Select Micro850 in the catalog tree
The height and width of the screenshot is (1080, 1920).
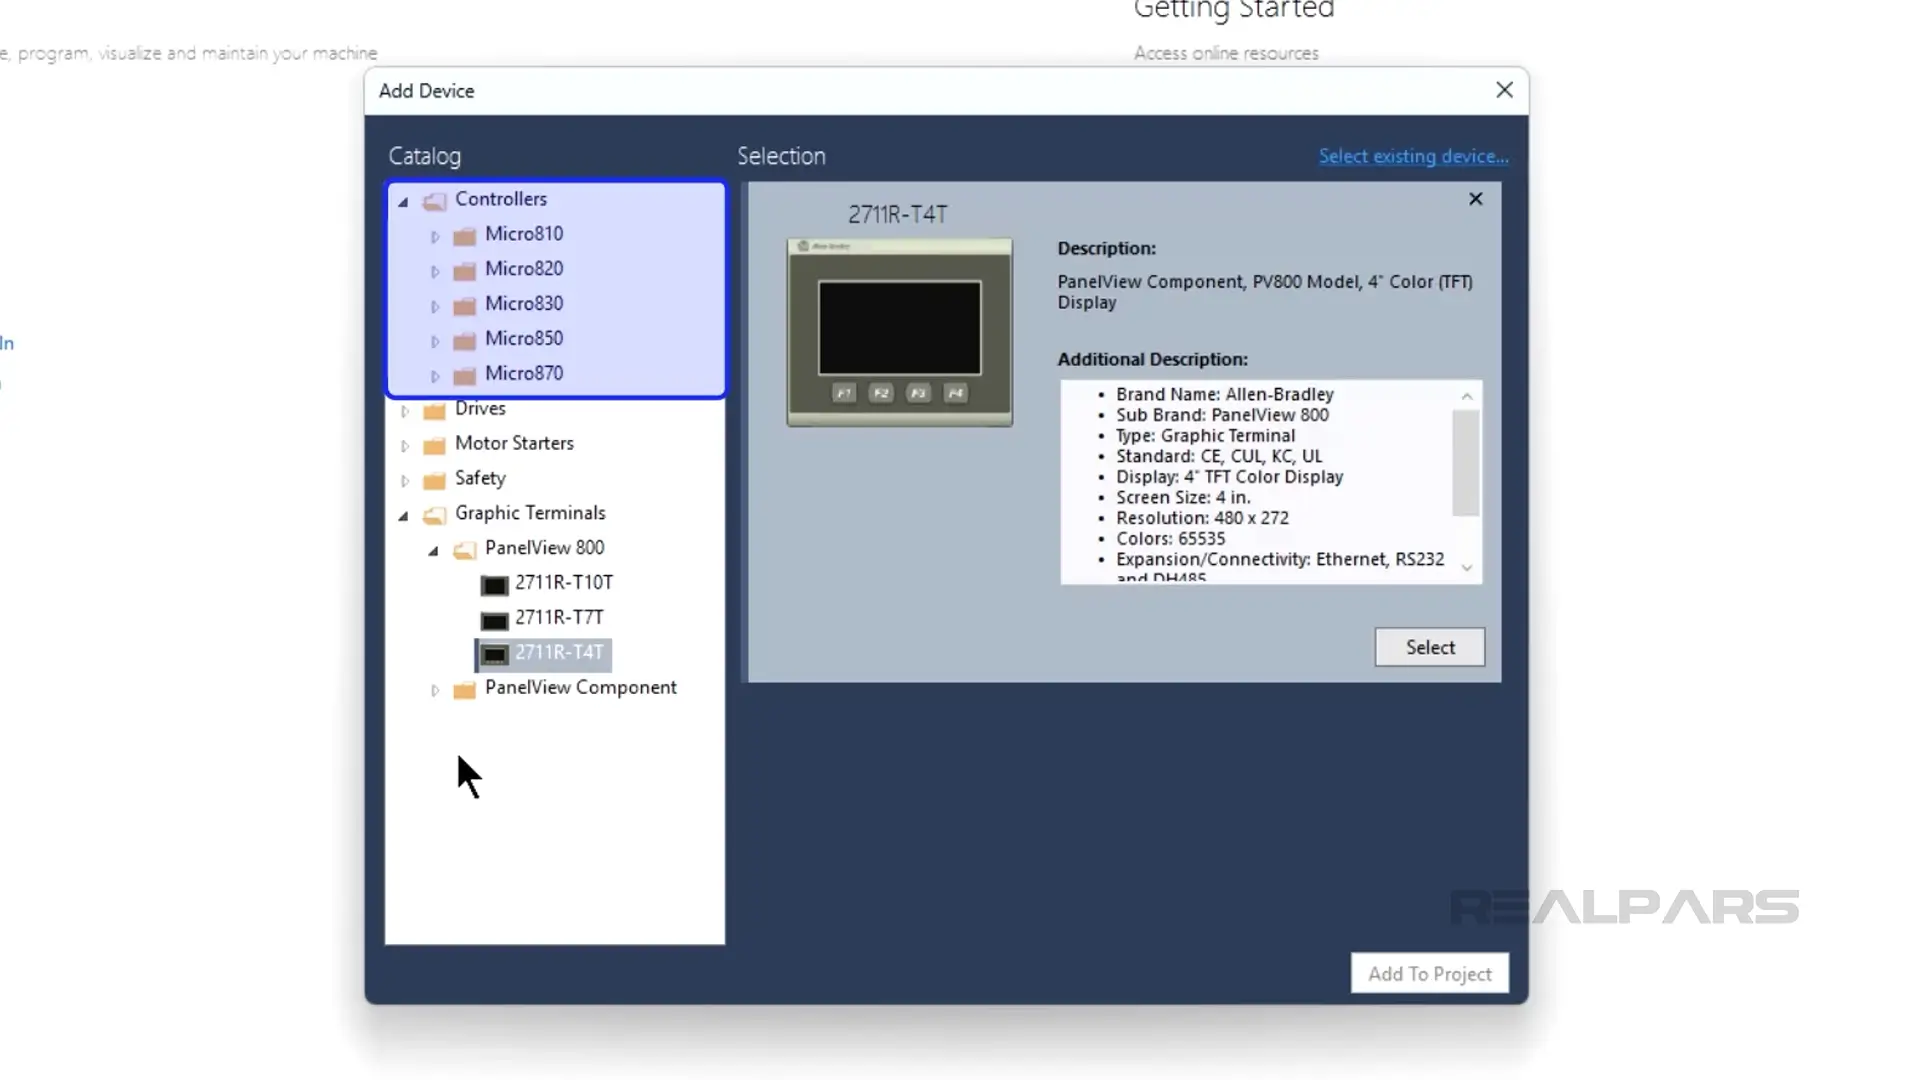524,338
